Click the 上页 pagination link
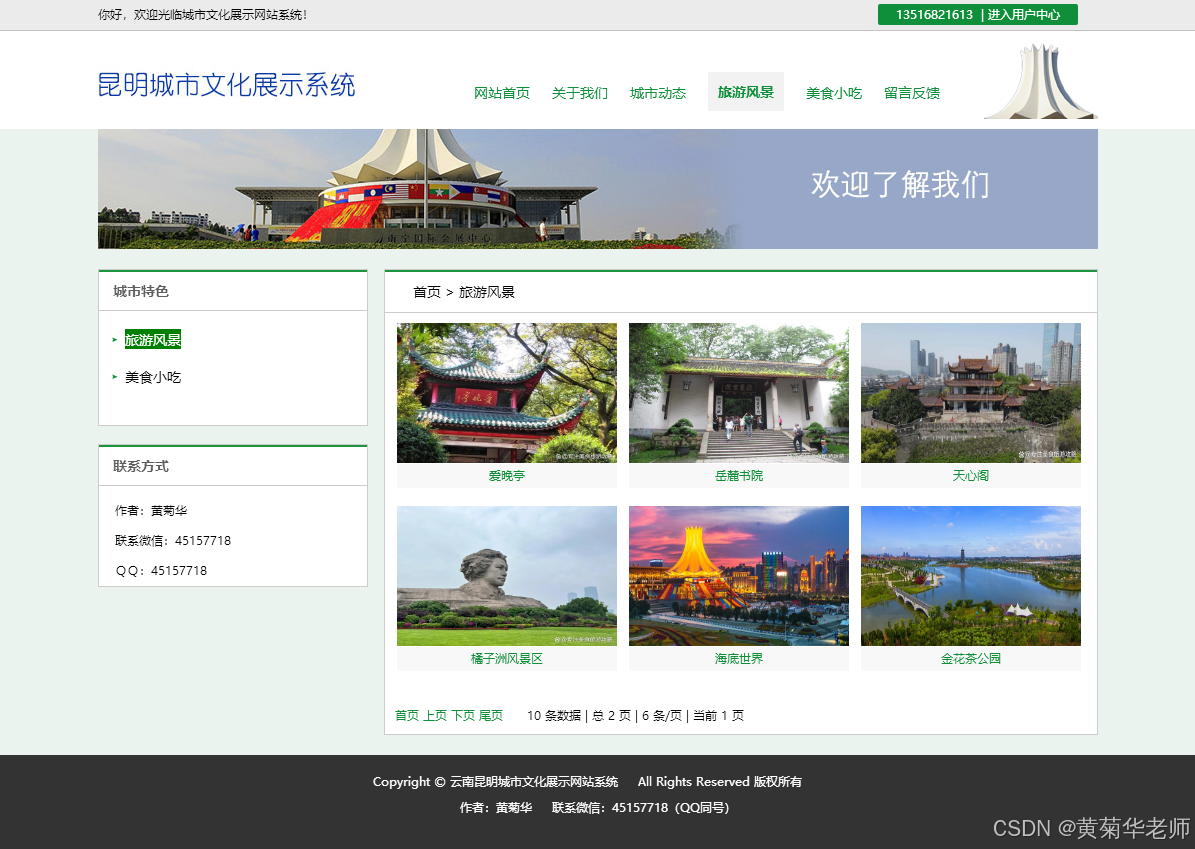The width and height of the screenshot is (1195, 849). (x=435, y=716)
